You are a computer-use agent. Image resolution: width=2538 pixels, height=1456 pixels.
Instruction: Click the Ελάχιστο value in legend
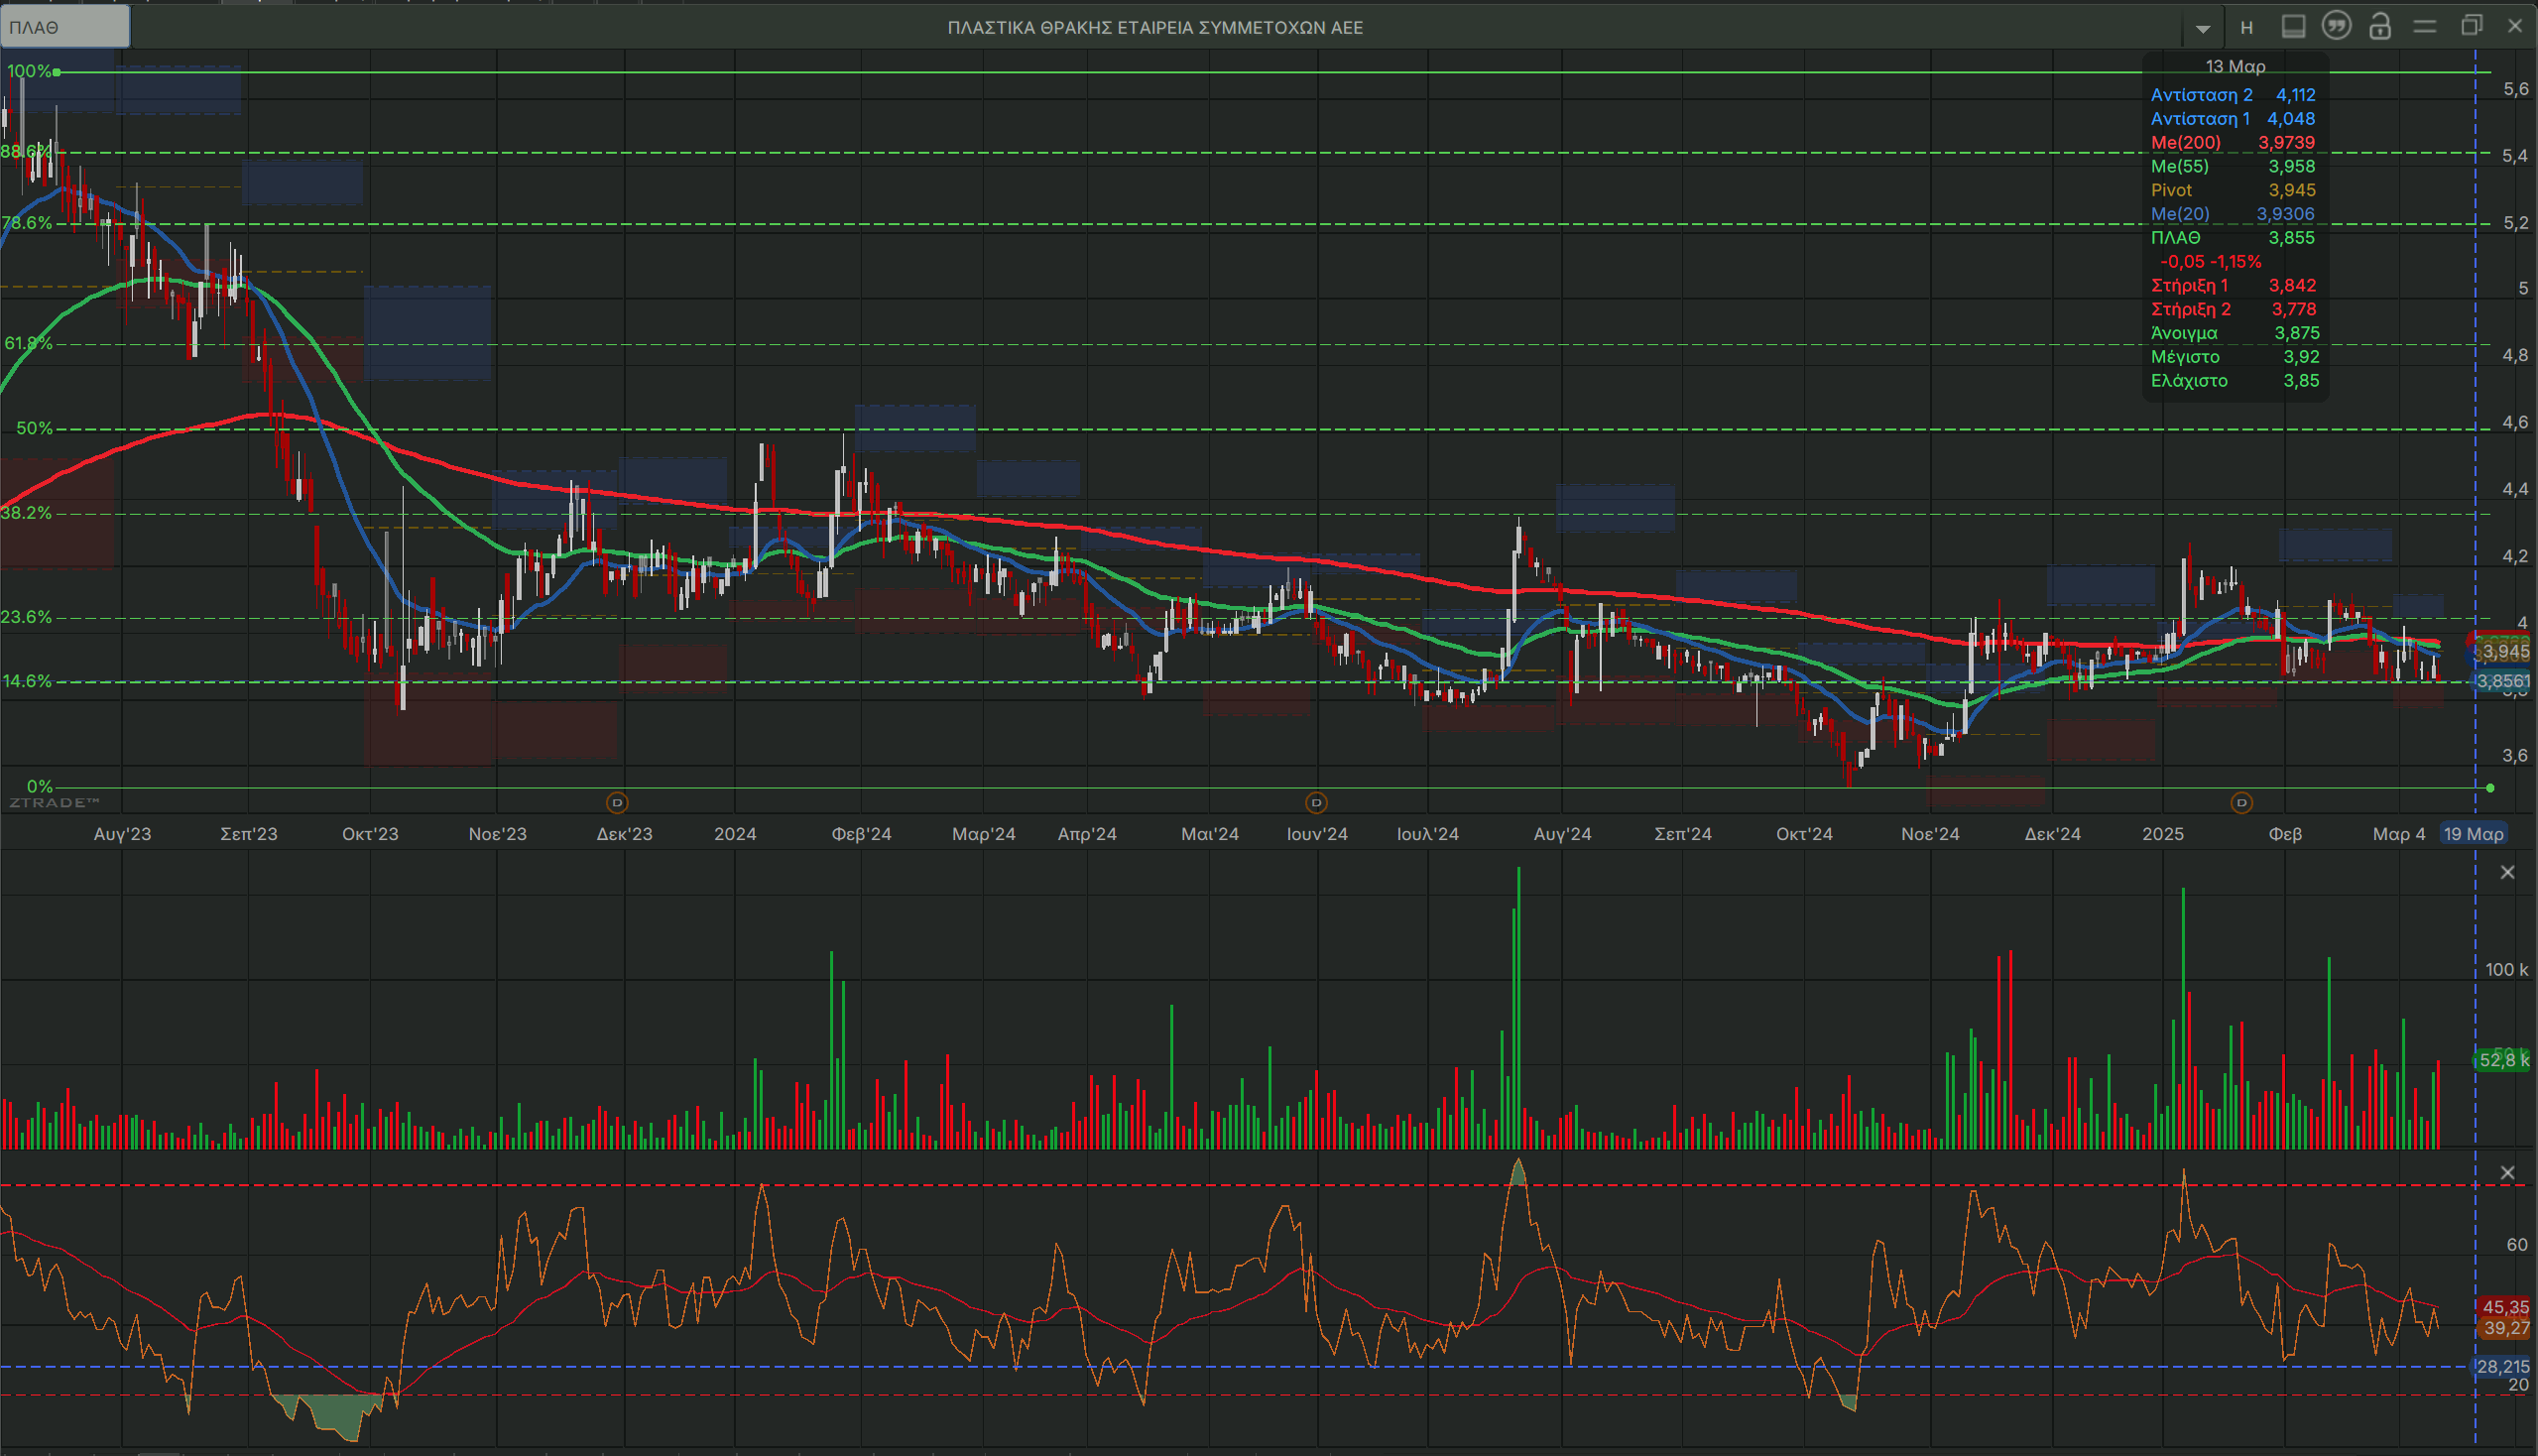(x=2301, y=381)
